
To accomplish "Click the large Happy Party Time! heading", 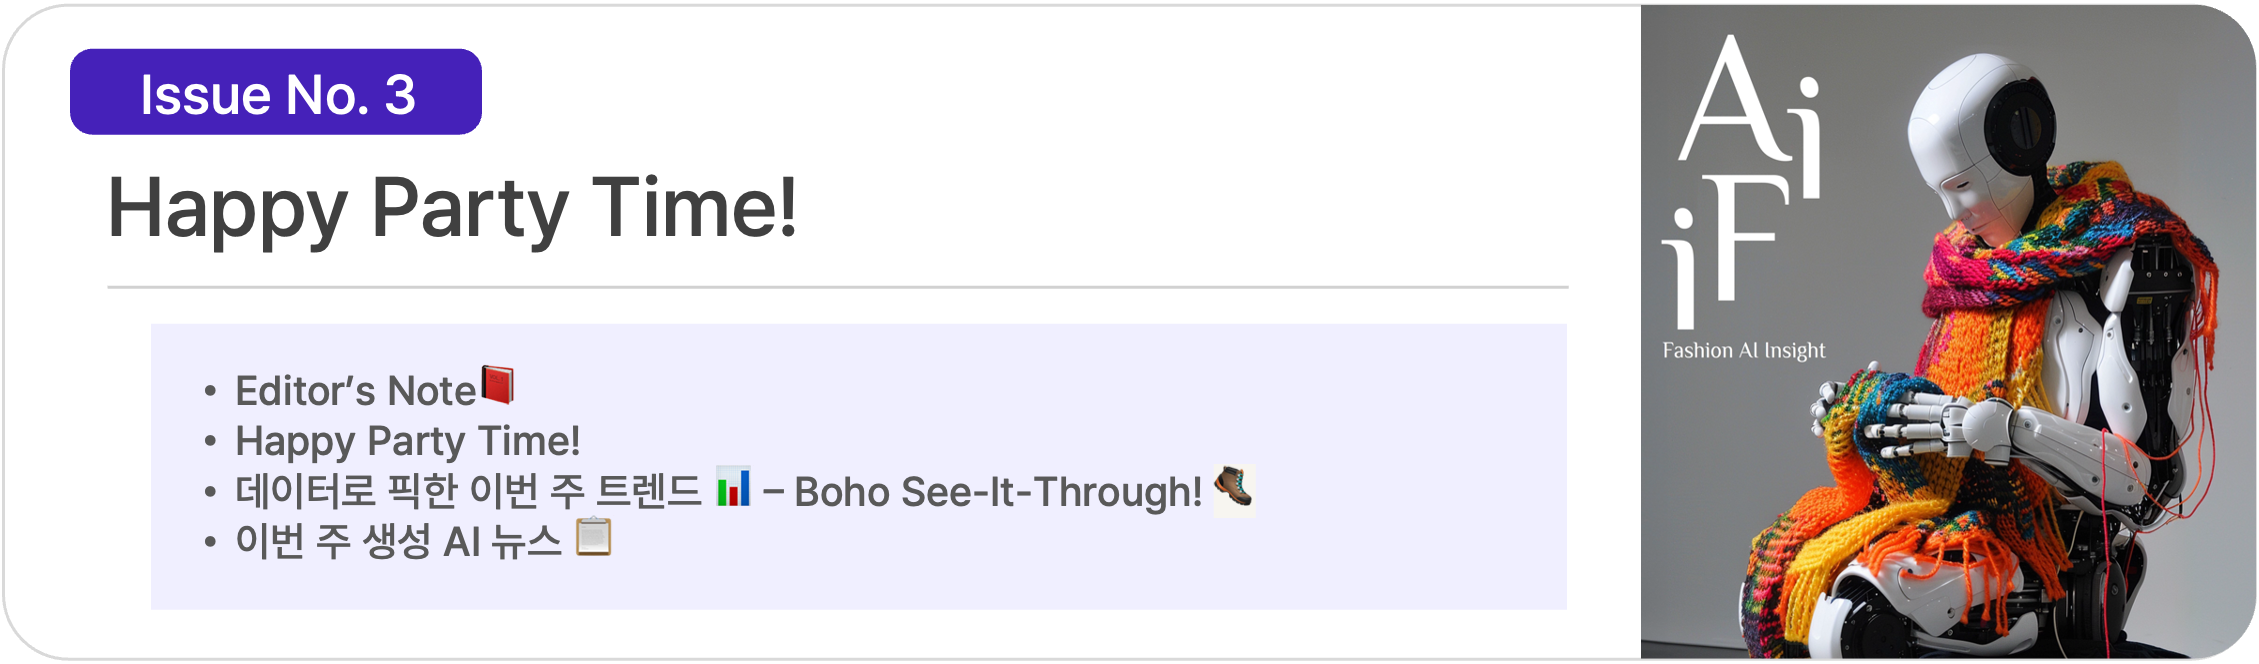I will tap(452, 208).
